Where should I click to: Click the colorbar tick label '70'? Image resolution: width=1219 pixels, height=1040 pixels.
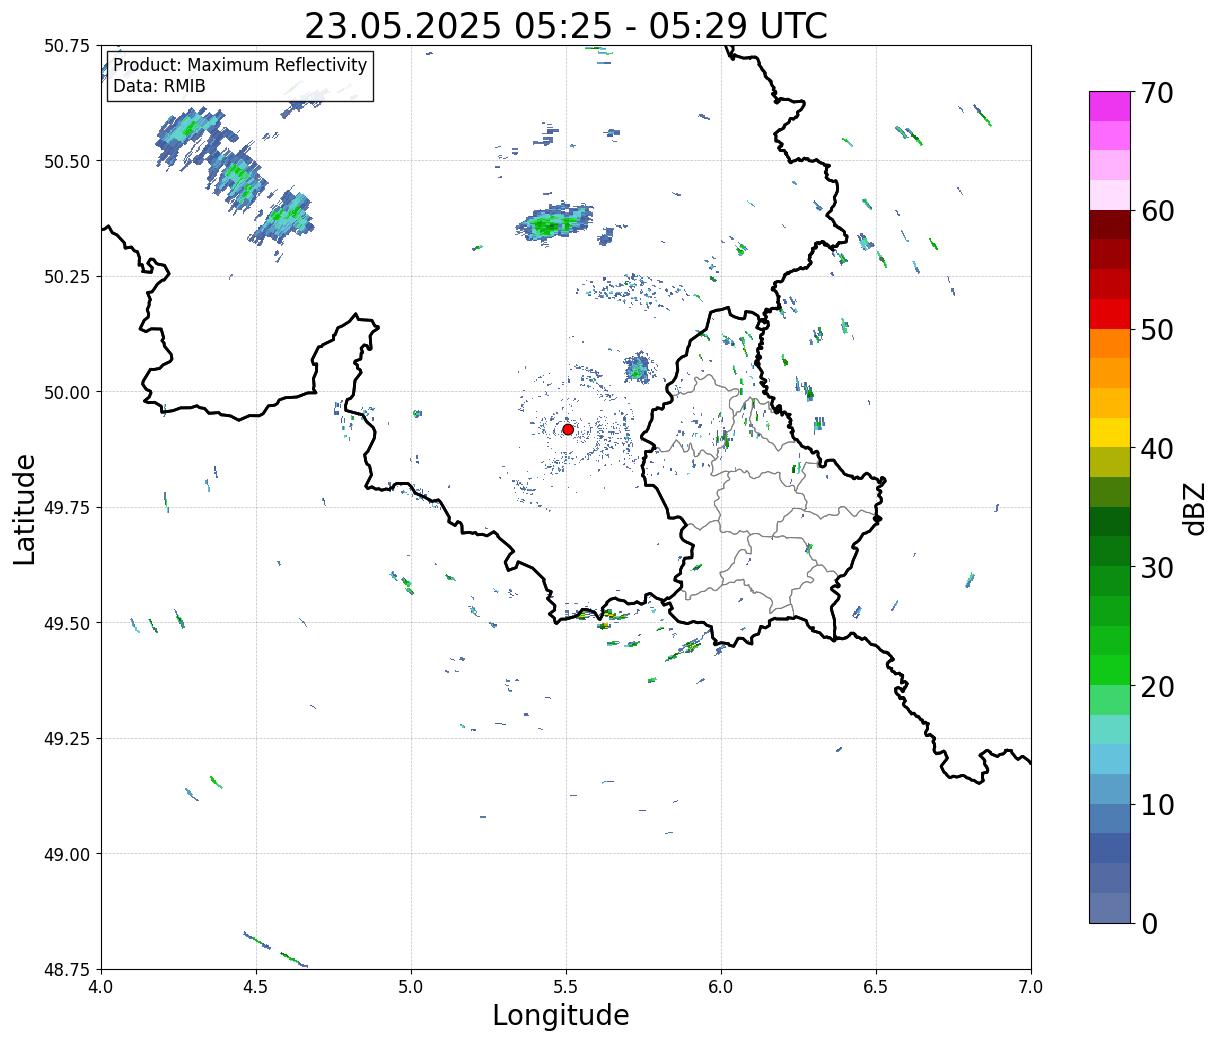[1157, 93]
